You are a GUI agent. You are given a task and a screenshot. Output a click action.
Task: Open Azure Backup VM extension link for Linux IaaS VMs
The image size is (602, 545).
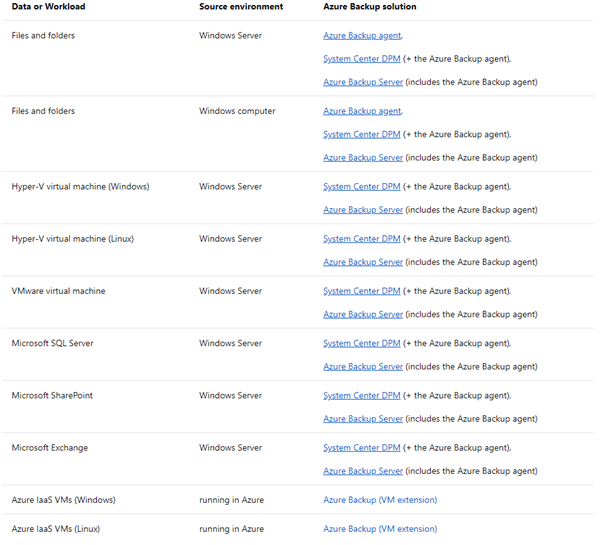(380, 529)
